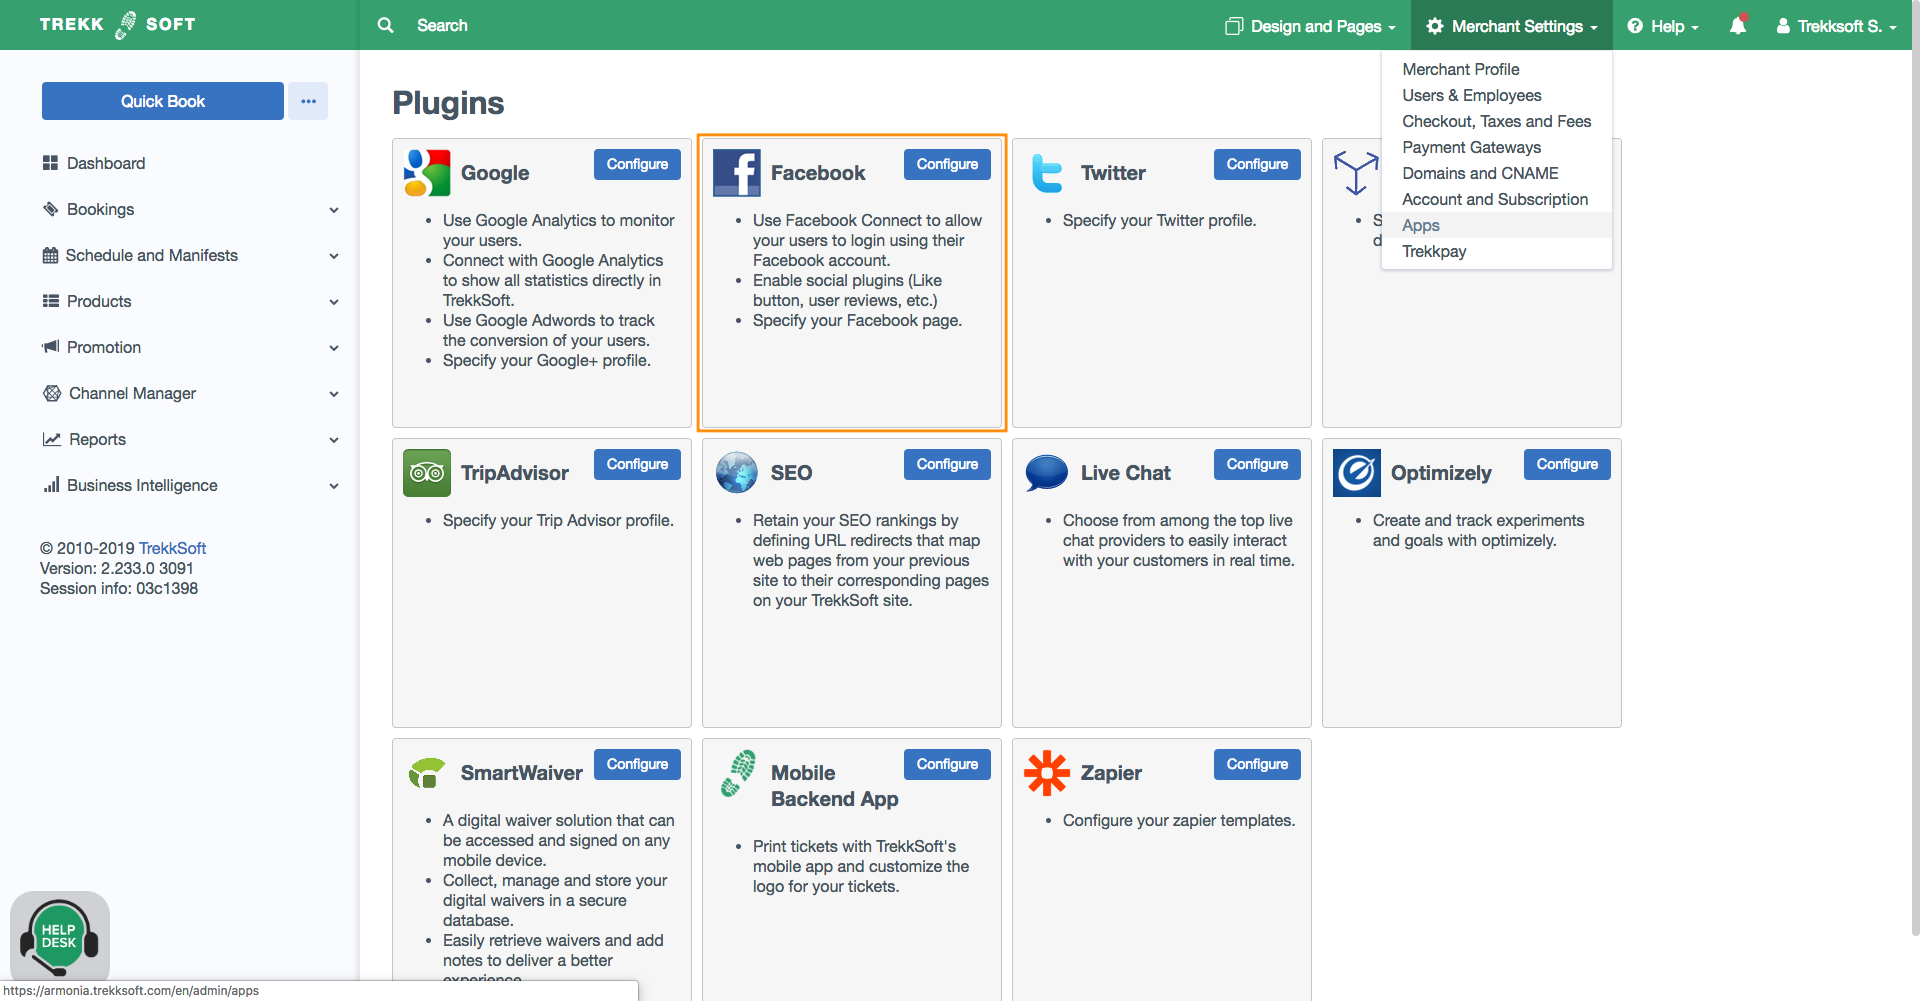Click the Schedule calendar icon
This screenshot has width=1920, height=1001.
[50, 255]
